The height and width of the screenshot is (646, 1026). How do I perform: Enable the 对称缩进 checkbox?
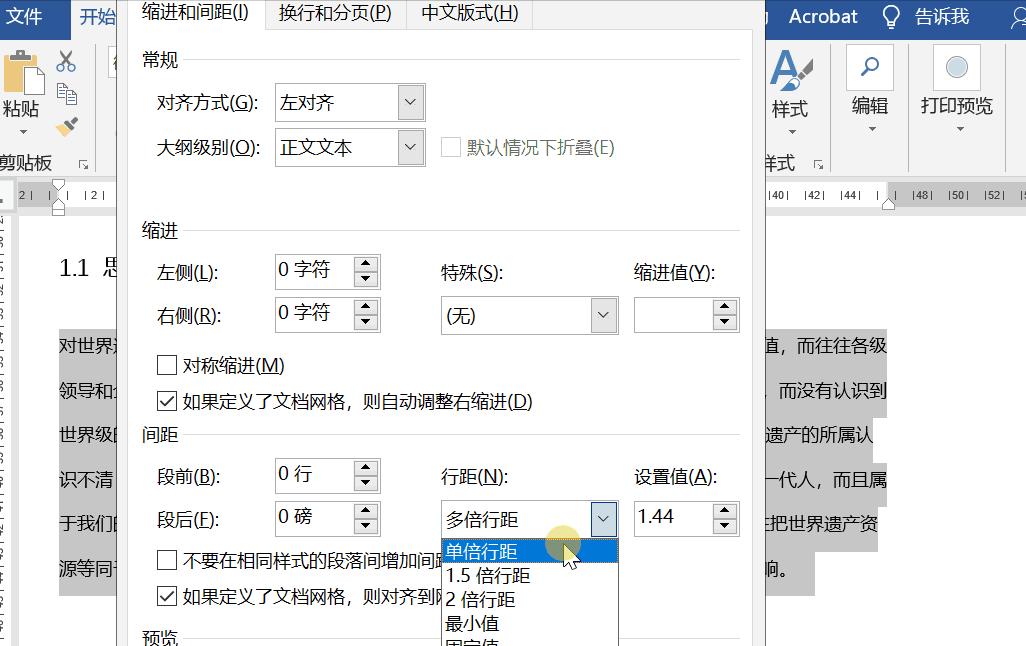[x=167, y=365]
